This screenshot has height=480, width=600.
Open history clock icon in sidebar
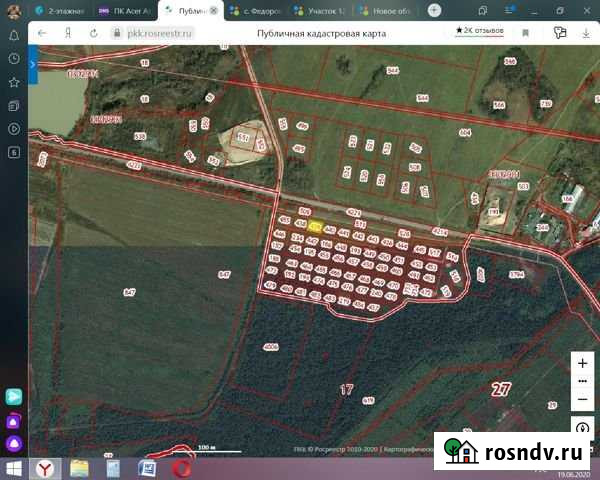pyautogui.click(x=14, y=58)
